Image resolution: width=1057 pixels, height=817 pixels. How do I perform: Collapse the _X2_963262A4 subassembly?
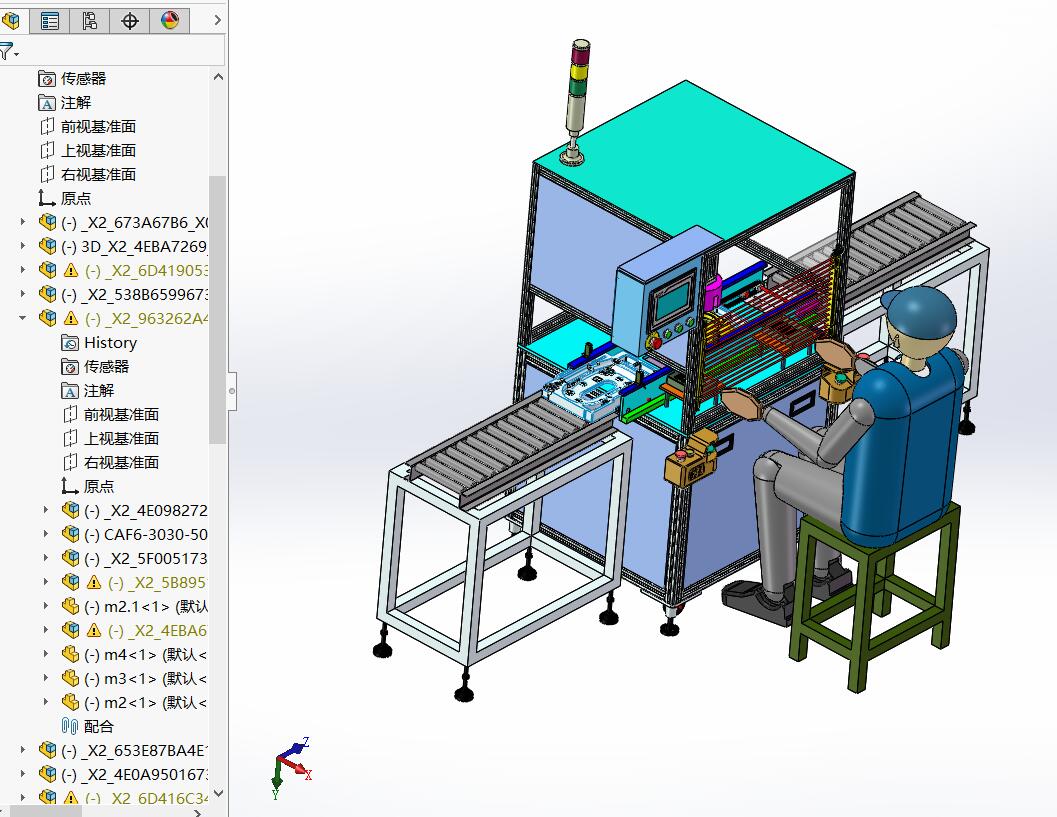(x=23, y=317)
